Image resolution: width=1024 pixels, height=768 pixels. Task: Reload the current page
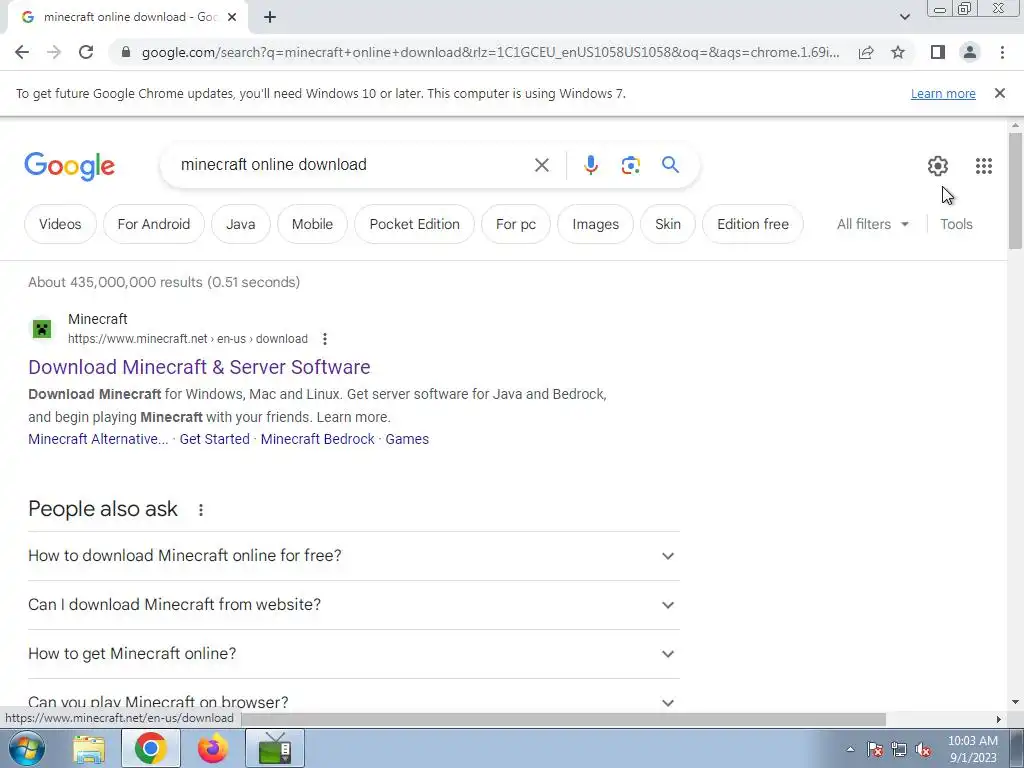coord(86,52)
